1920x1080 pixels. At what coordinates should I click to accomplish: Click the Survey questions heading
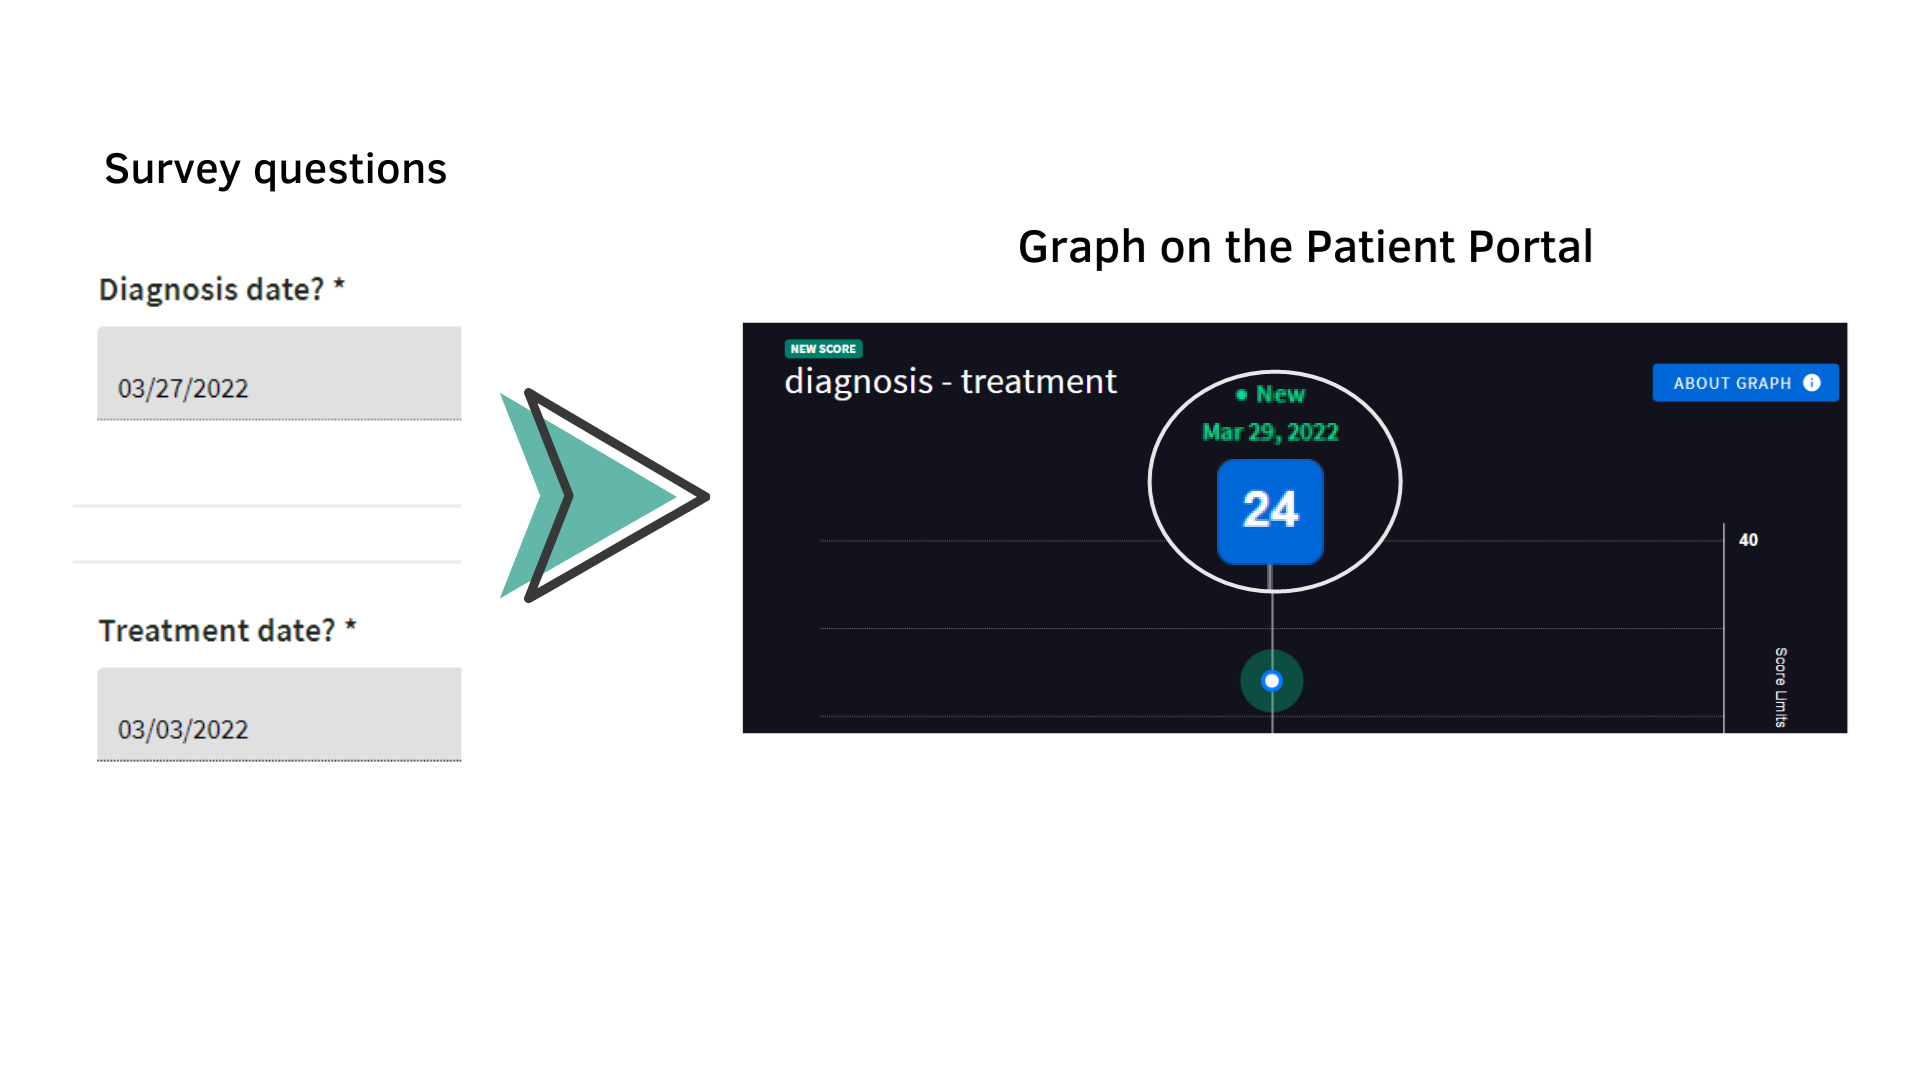(275, 169)
